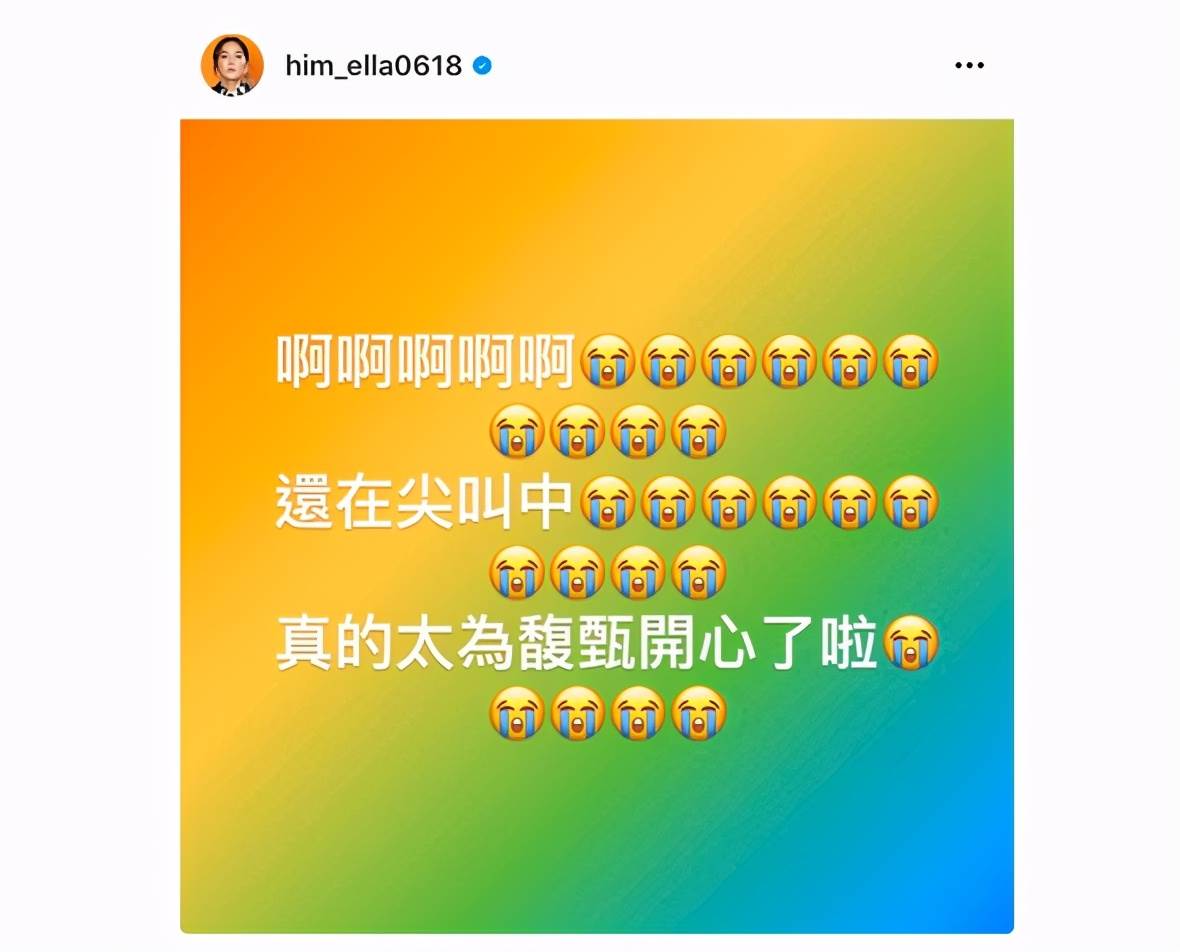Click the blue verified badge icon
Image resolution: width=1180 pixels, height=952 pixels.
482,65
